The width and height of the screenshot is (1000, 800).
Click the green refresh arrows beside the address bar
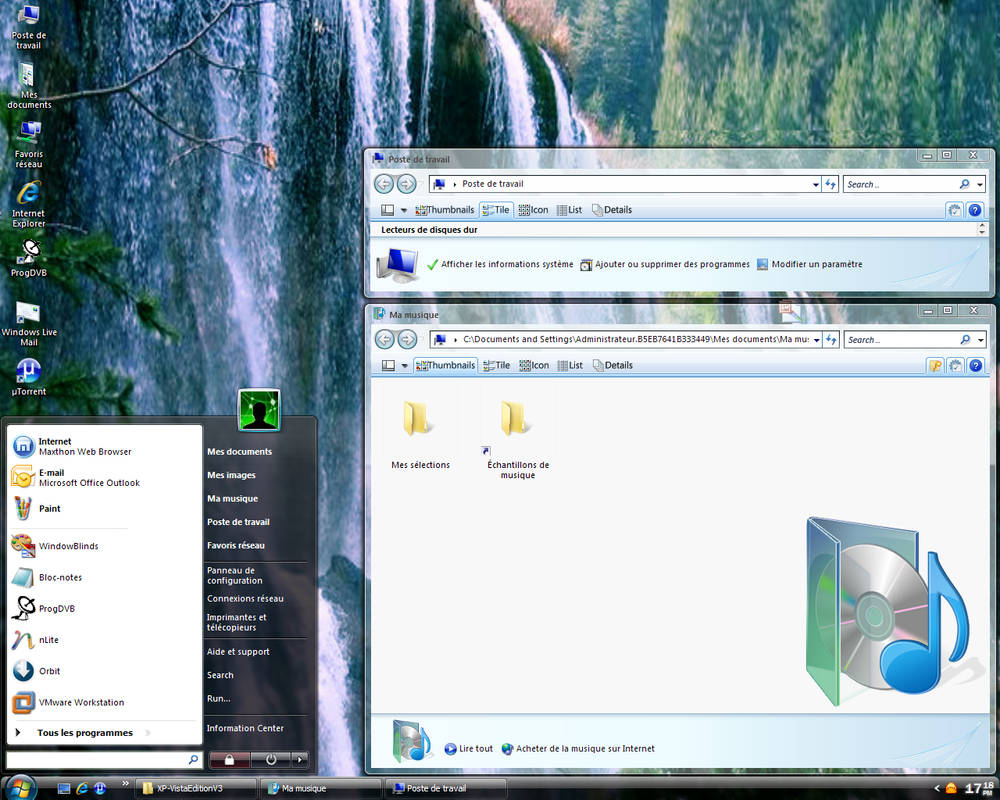(831, 339)
